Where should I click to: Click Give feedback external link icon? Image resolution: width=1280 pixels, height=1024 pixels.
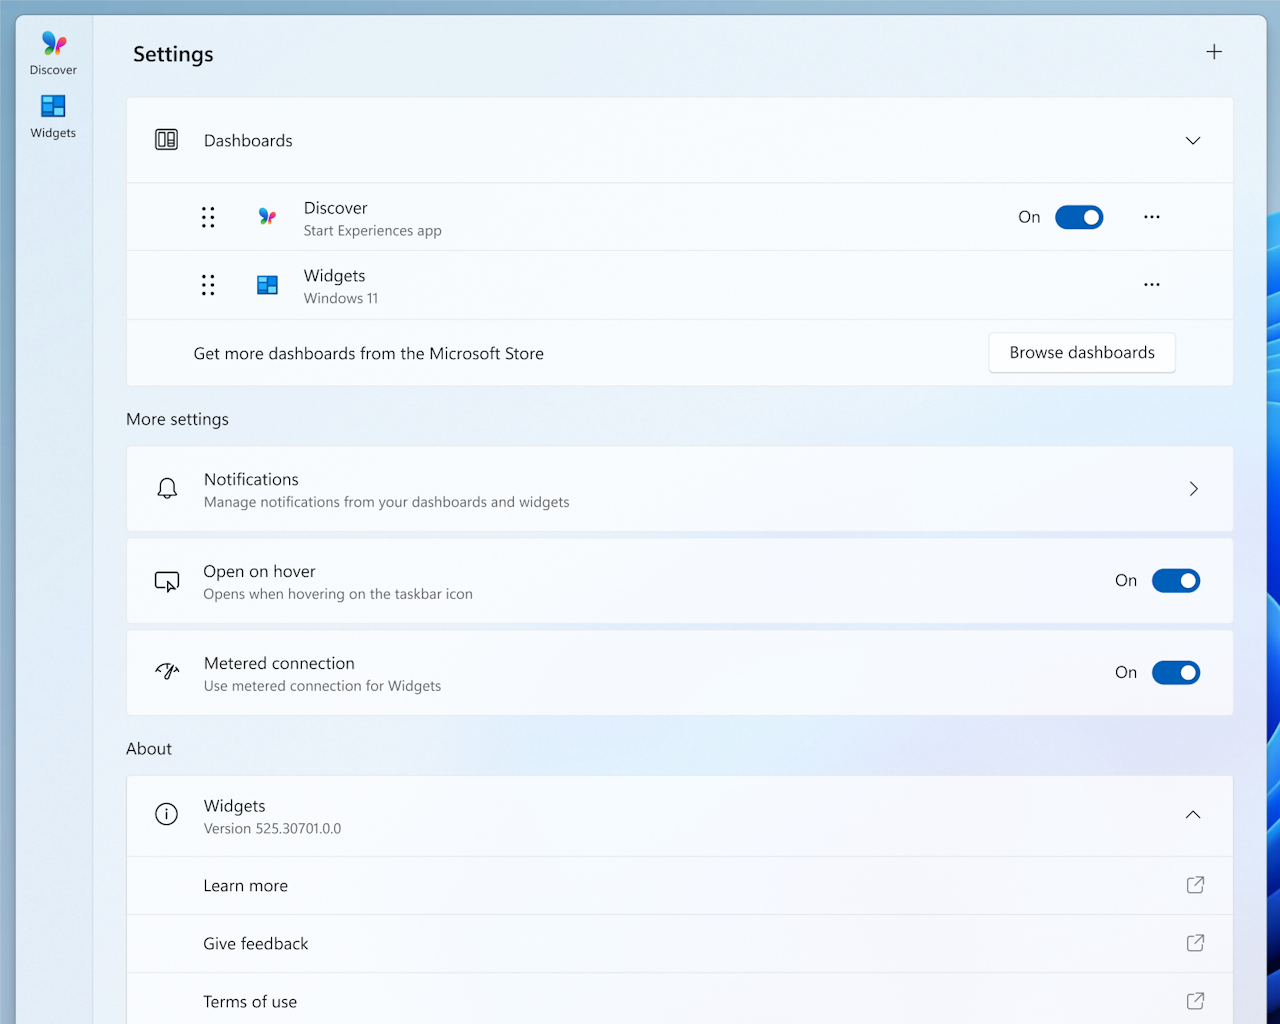coord(1195,943)
